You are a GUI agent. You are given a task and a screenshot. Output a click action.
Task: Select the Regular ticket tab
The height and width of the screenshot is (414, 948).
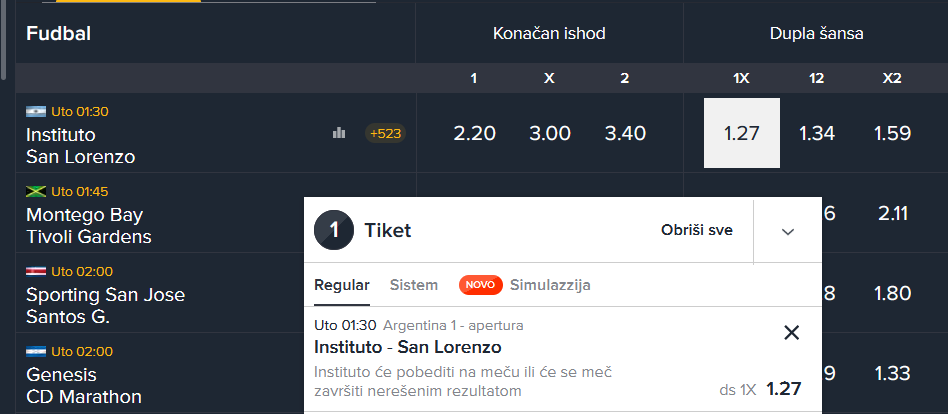[x=342, y=285]
